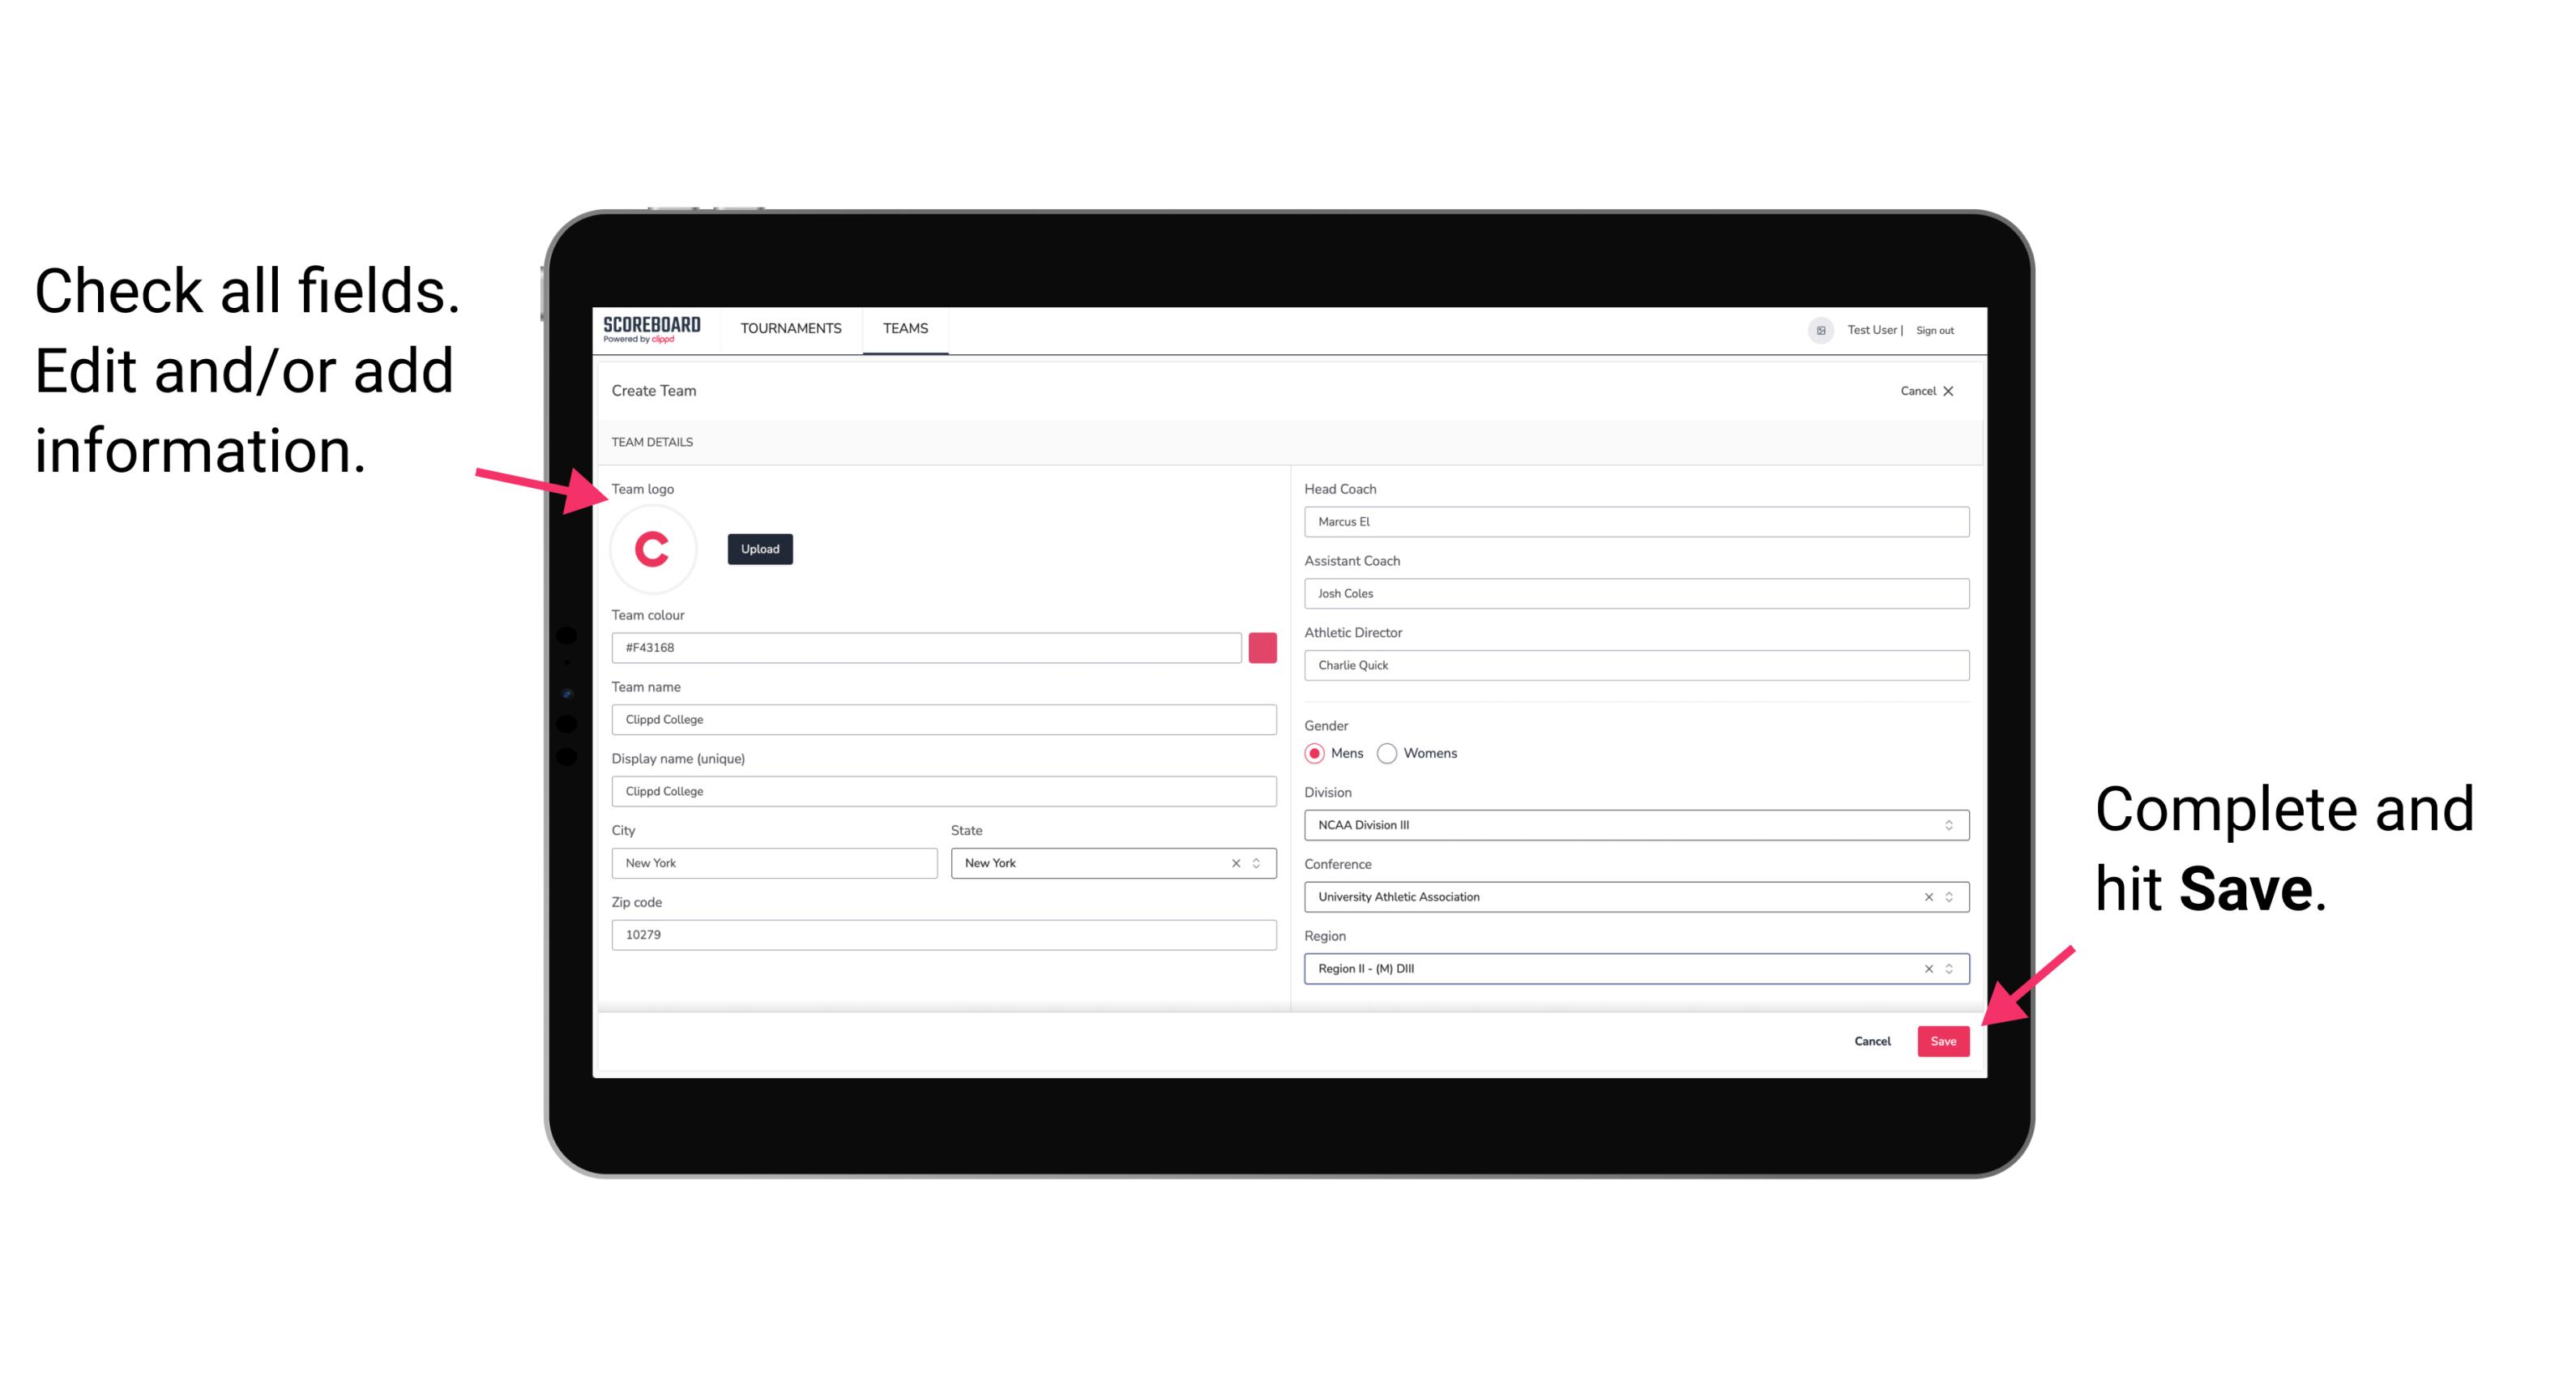This screenshot has width=2576, height=1386.
Task: Open the TOURNAMENTS tab
Action: coord(790,327)
